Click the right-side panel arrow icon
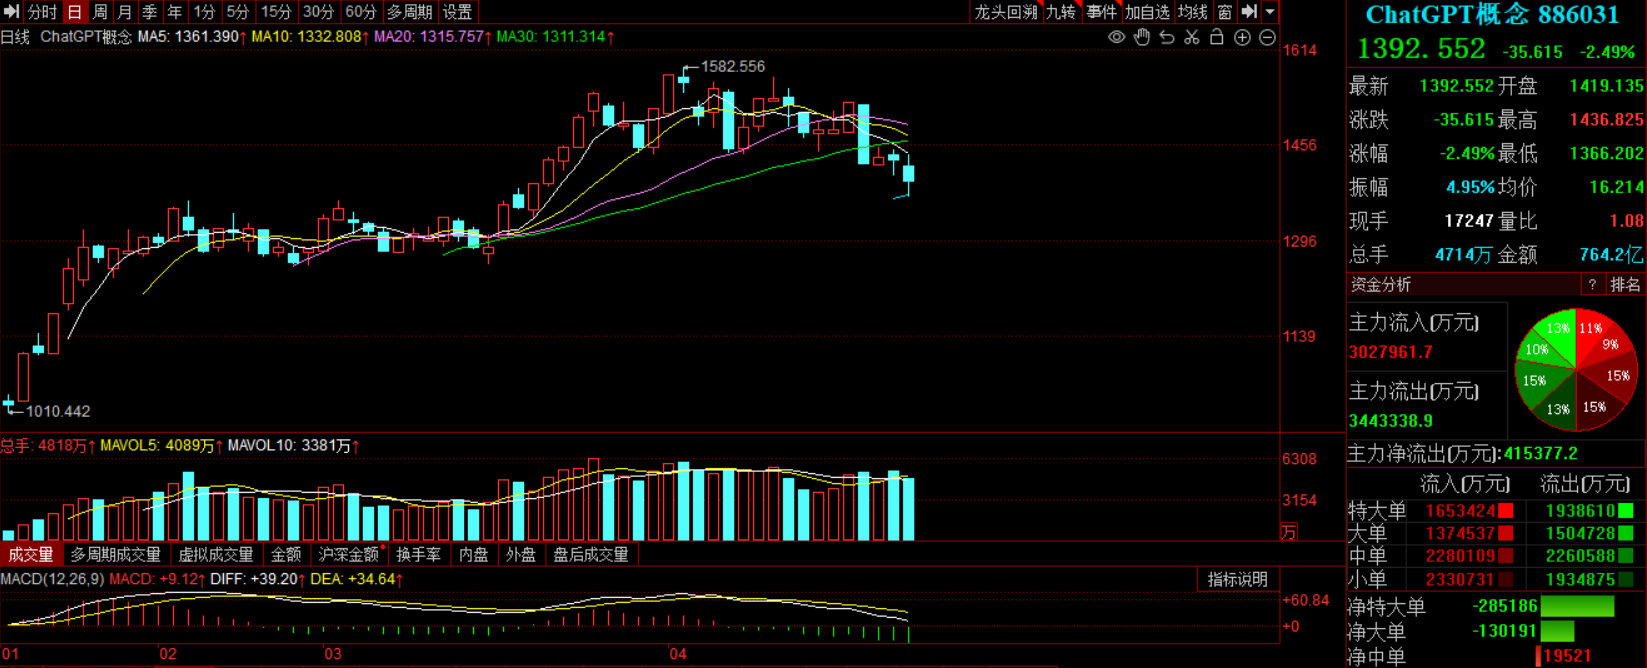Viewport: 1647px width, 668px height. click(x=1249, y=12)
